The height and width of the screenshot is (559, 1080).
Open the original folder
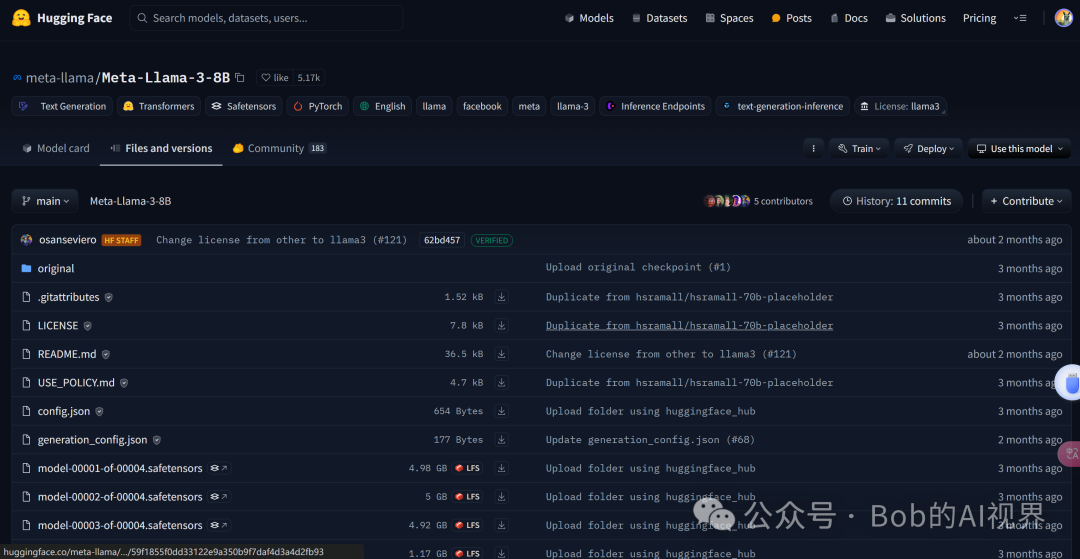pyautogui.click(x=56, y=268)
